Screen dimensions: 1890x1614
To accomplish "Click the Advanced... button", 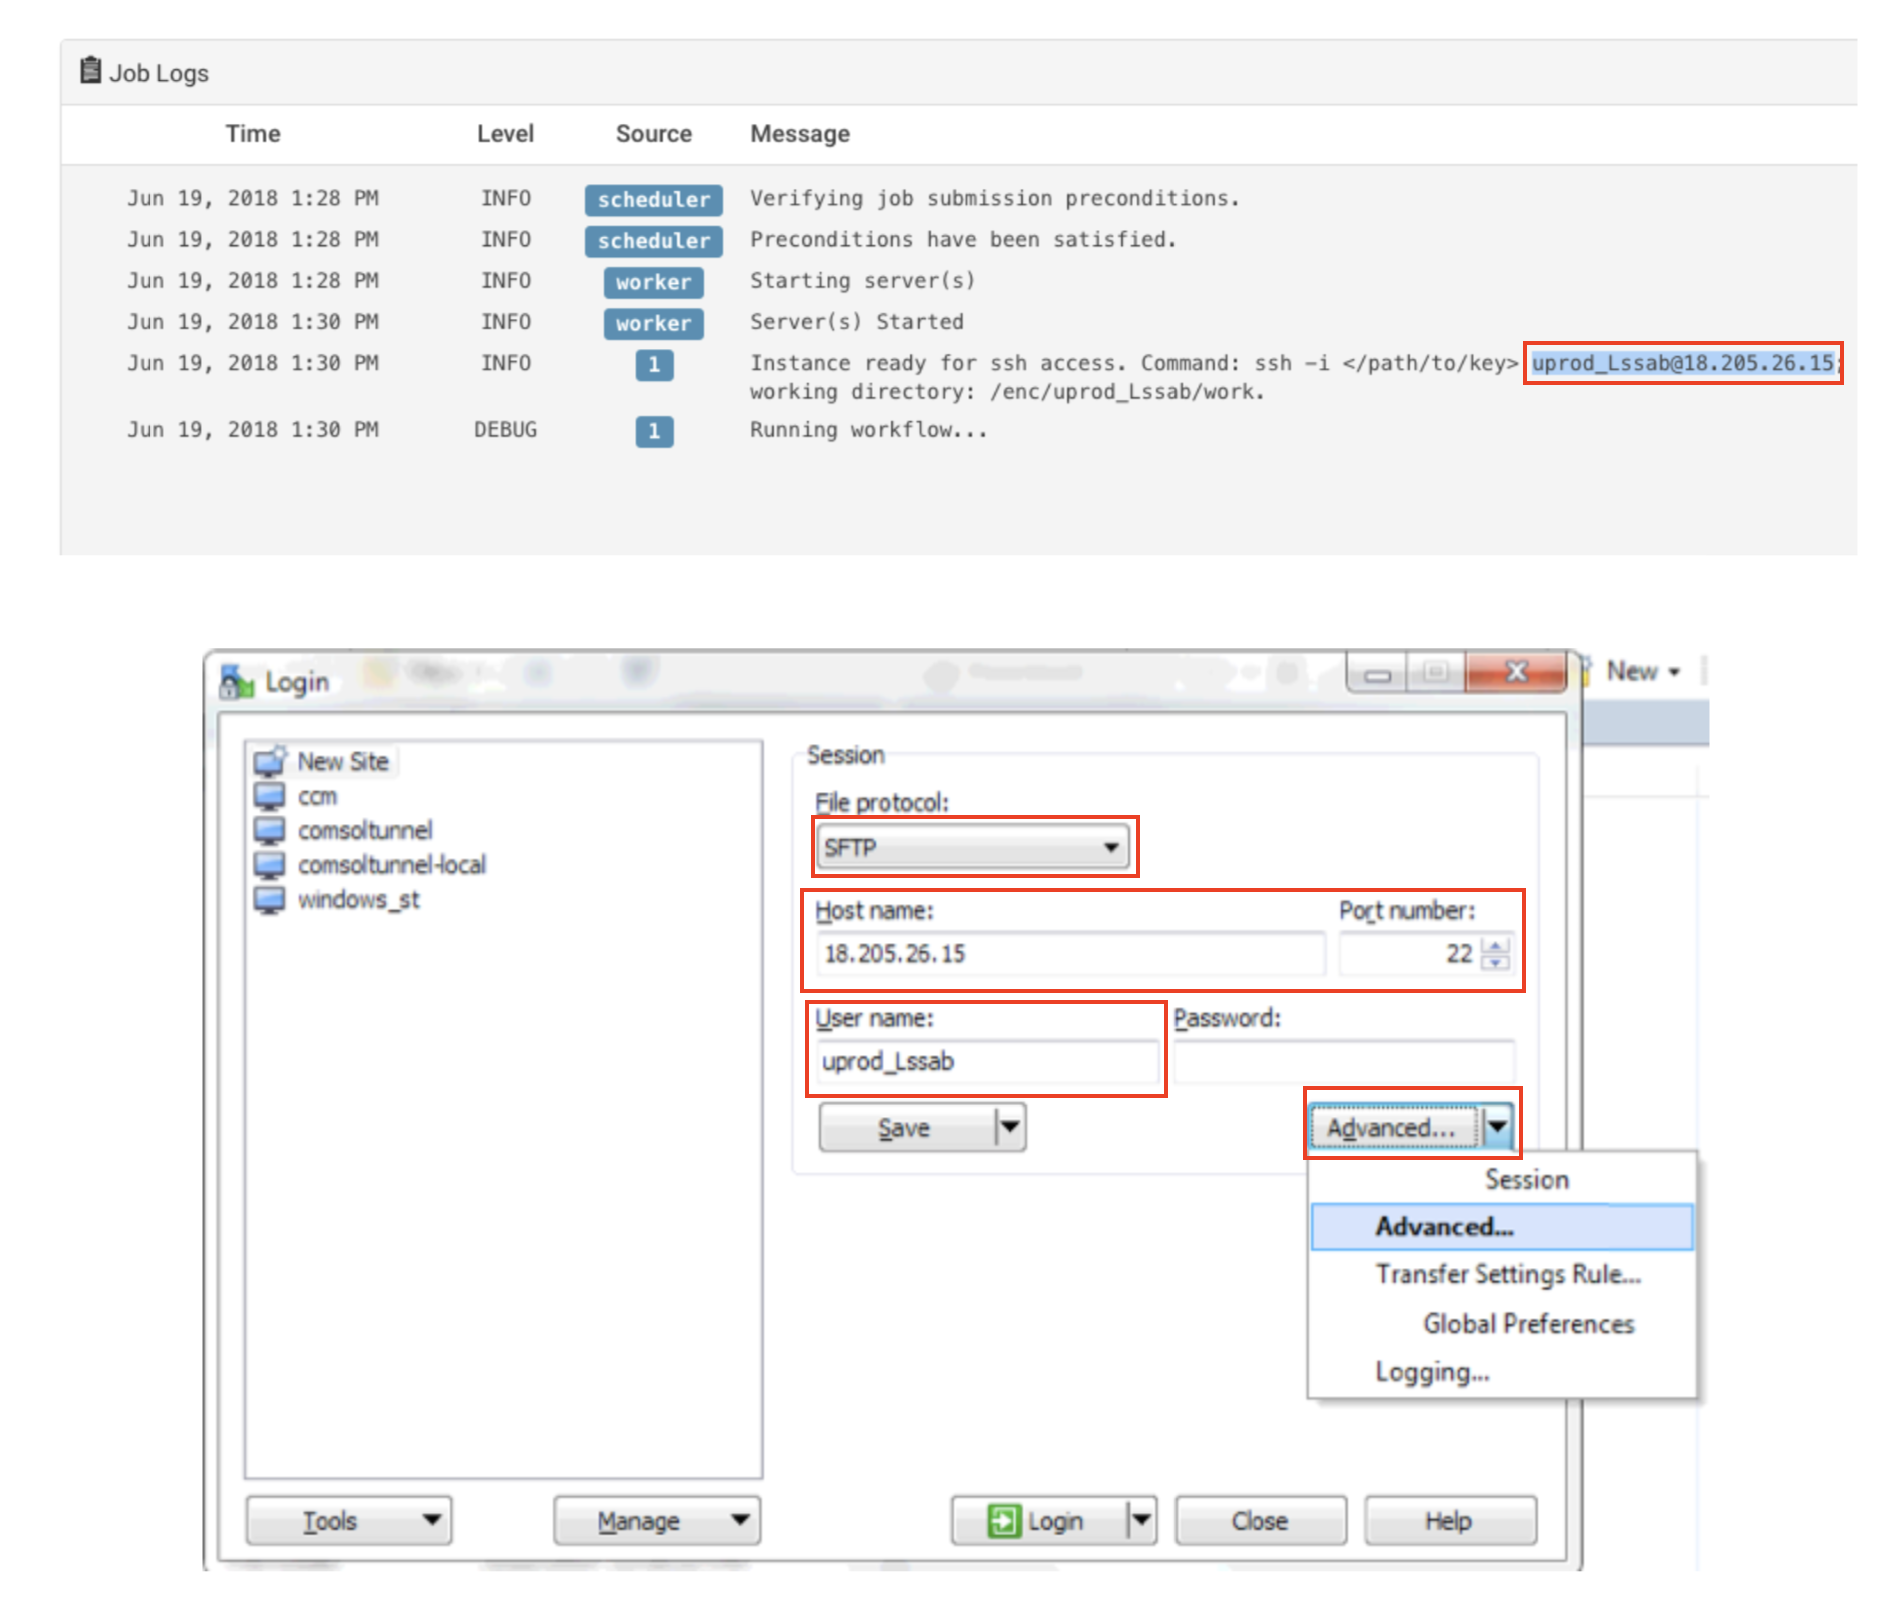I will (1393, 1128).
